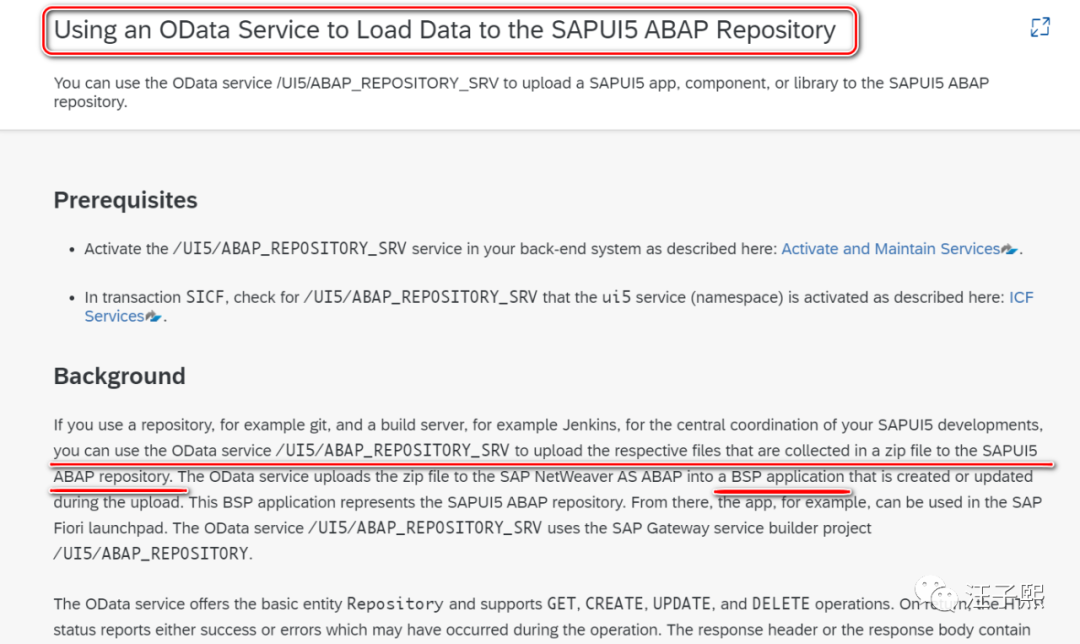Click the Background heading
The width and height of the screenshot is (1080, 644).
point(120,376)
